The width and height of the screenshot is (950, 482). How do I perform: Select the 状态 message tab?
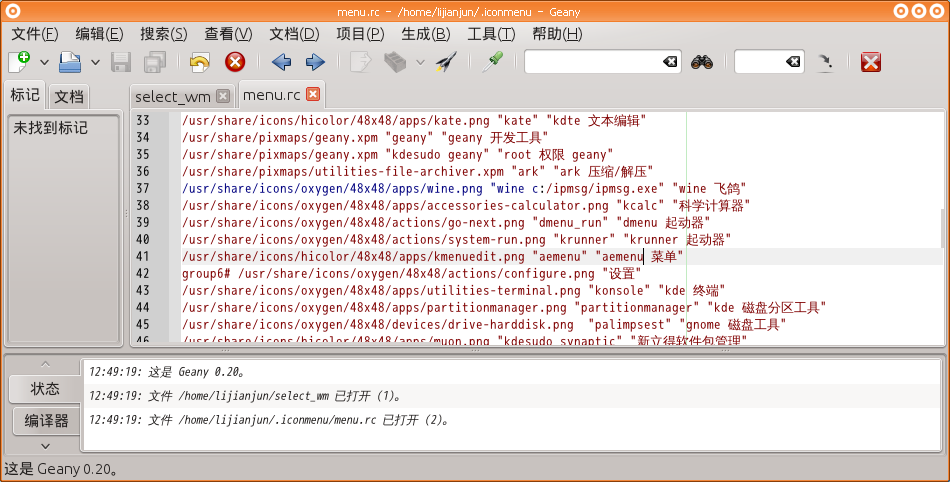point(45,389)
